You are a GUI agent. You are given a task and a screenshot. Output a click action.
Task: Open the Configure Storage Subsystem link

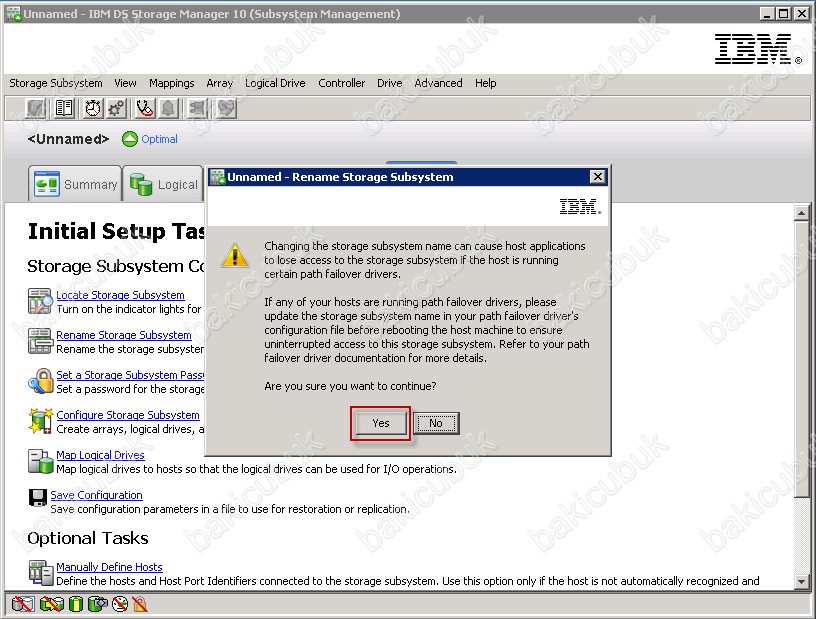click(128, 415)
